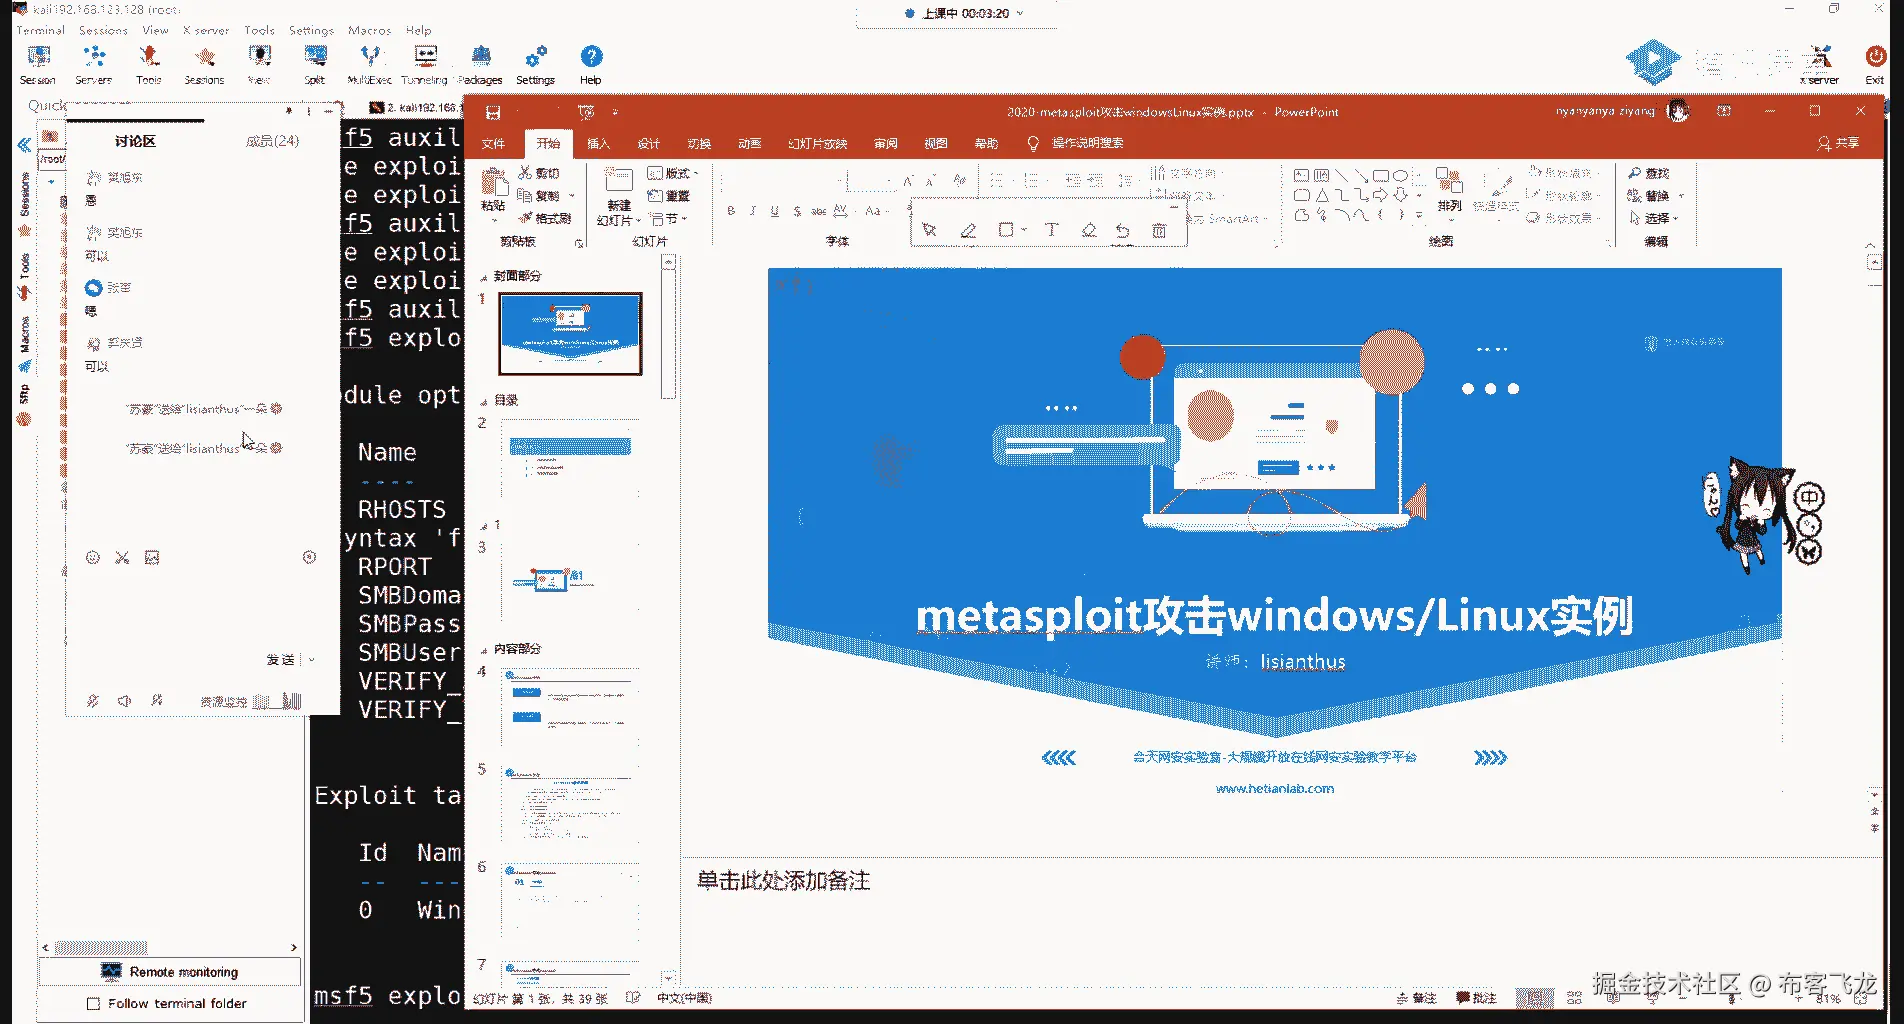Switch to the Insert ribbon tab
Viewport: 1904px width, 1024px height.
tap(598, 143)
